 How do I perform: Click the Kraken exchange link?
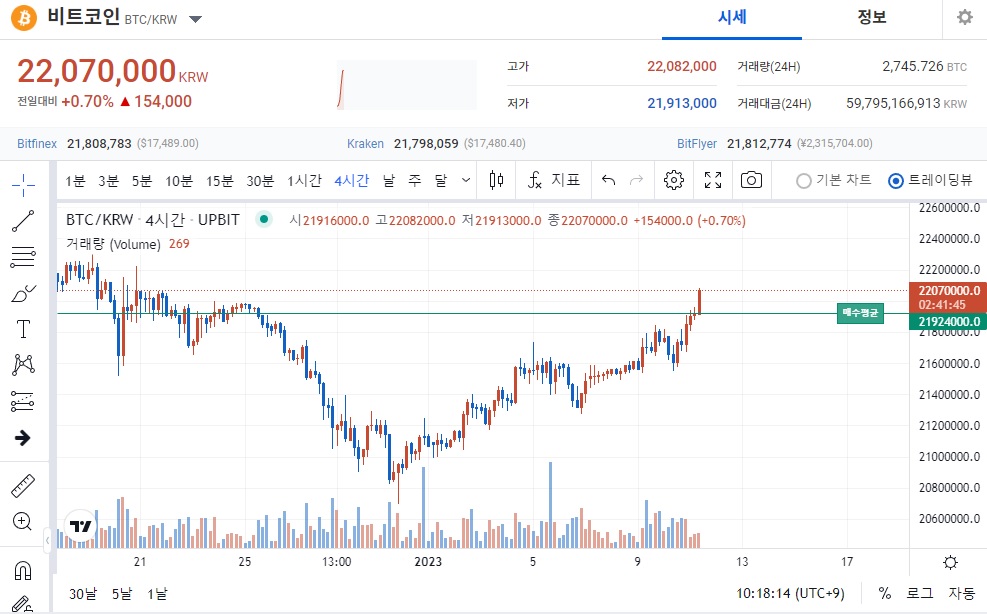365,144
